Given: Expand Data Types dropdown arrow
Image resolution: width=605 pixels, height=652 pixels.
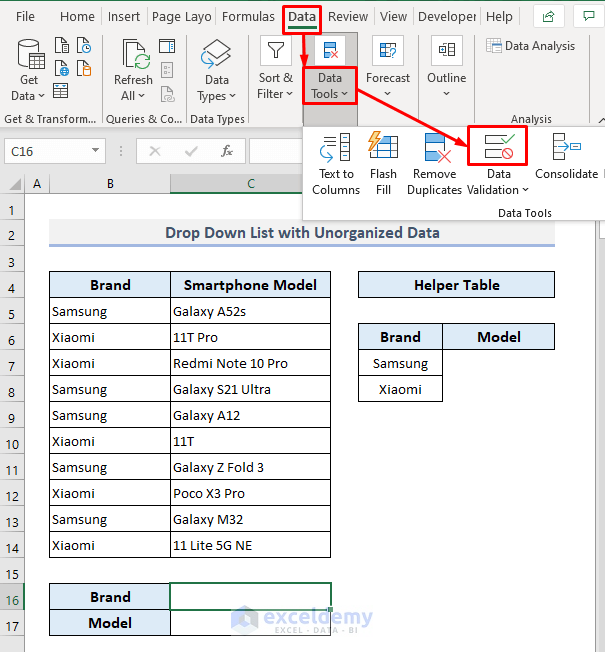Looking at the screenshot, I should coord(232,96).
